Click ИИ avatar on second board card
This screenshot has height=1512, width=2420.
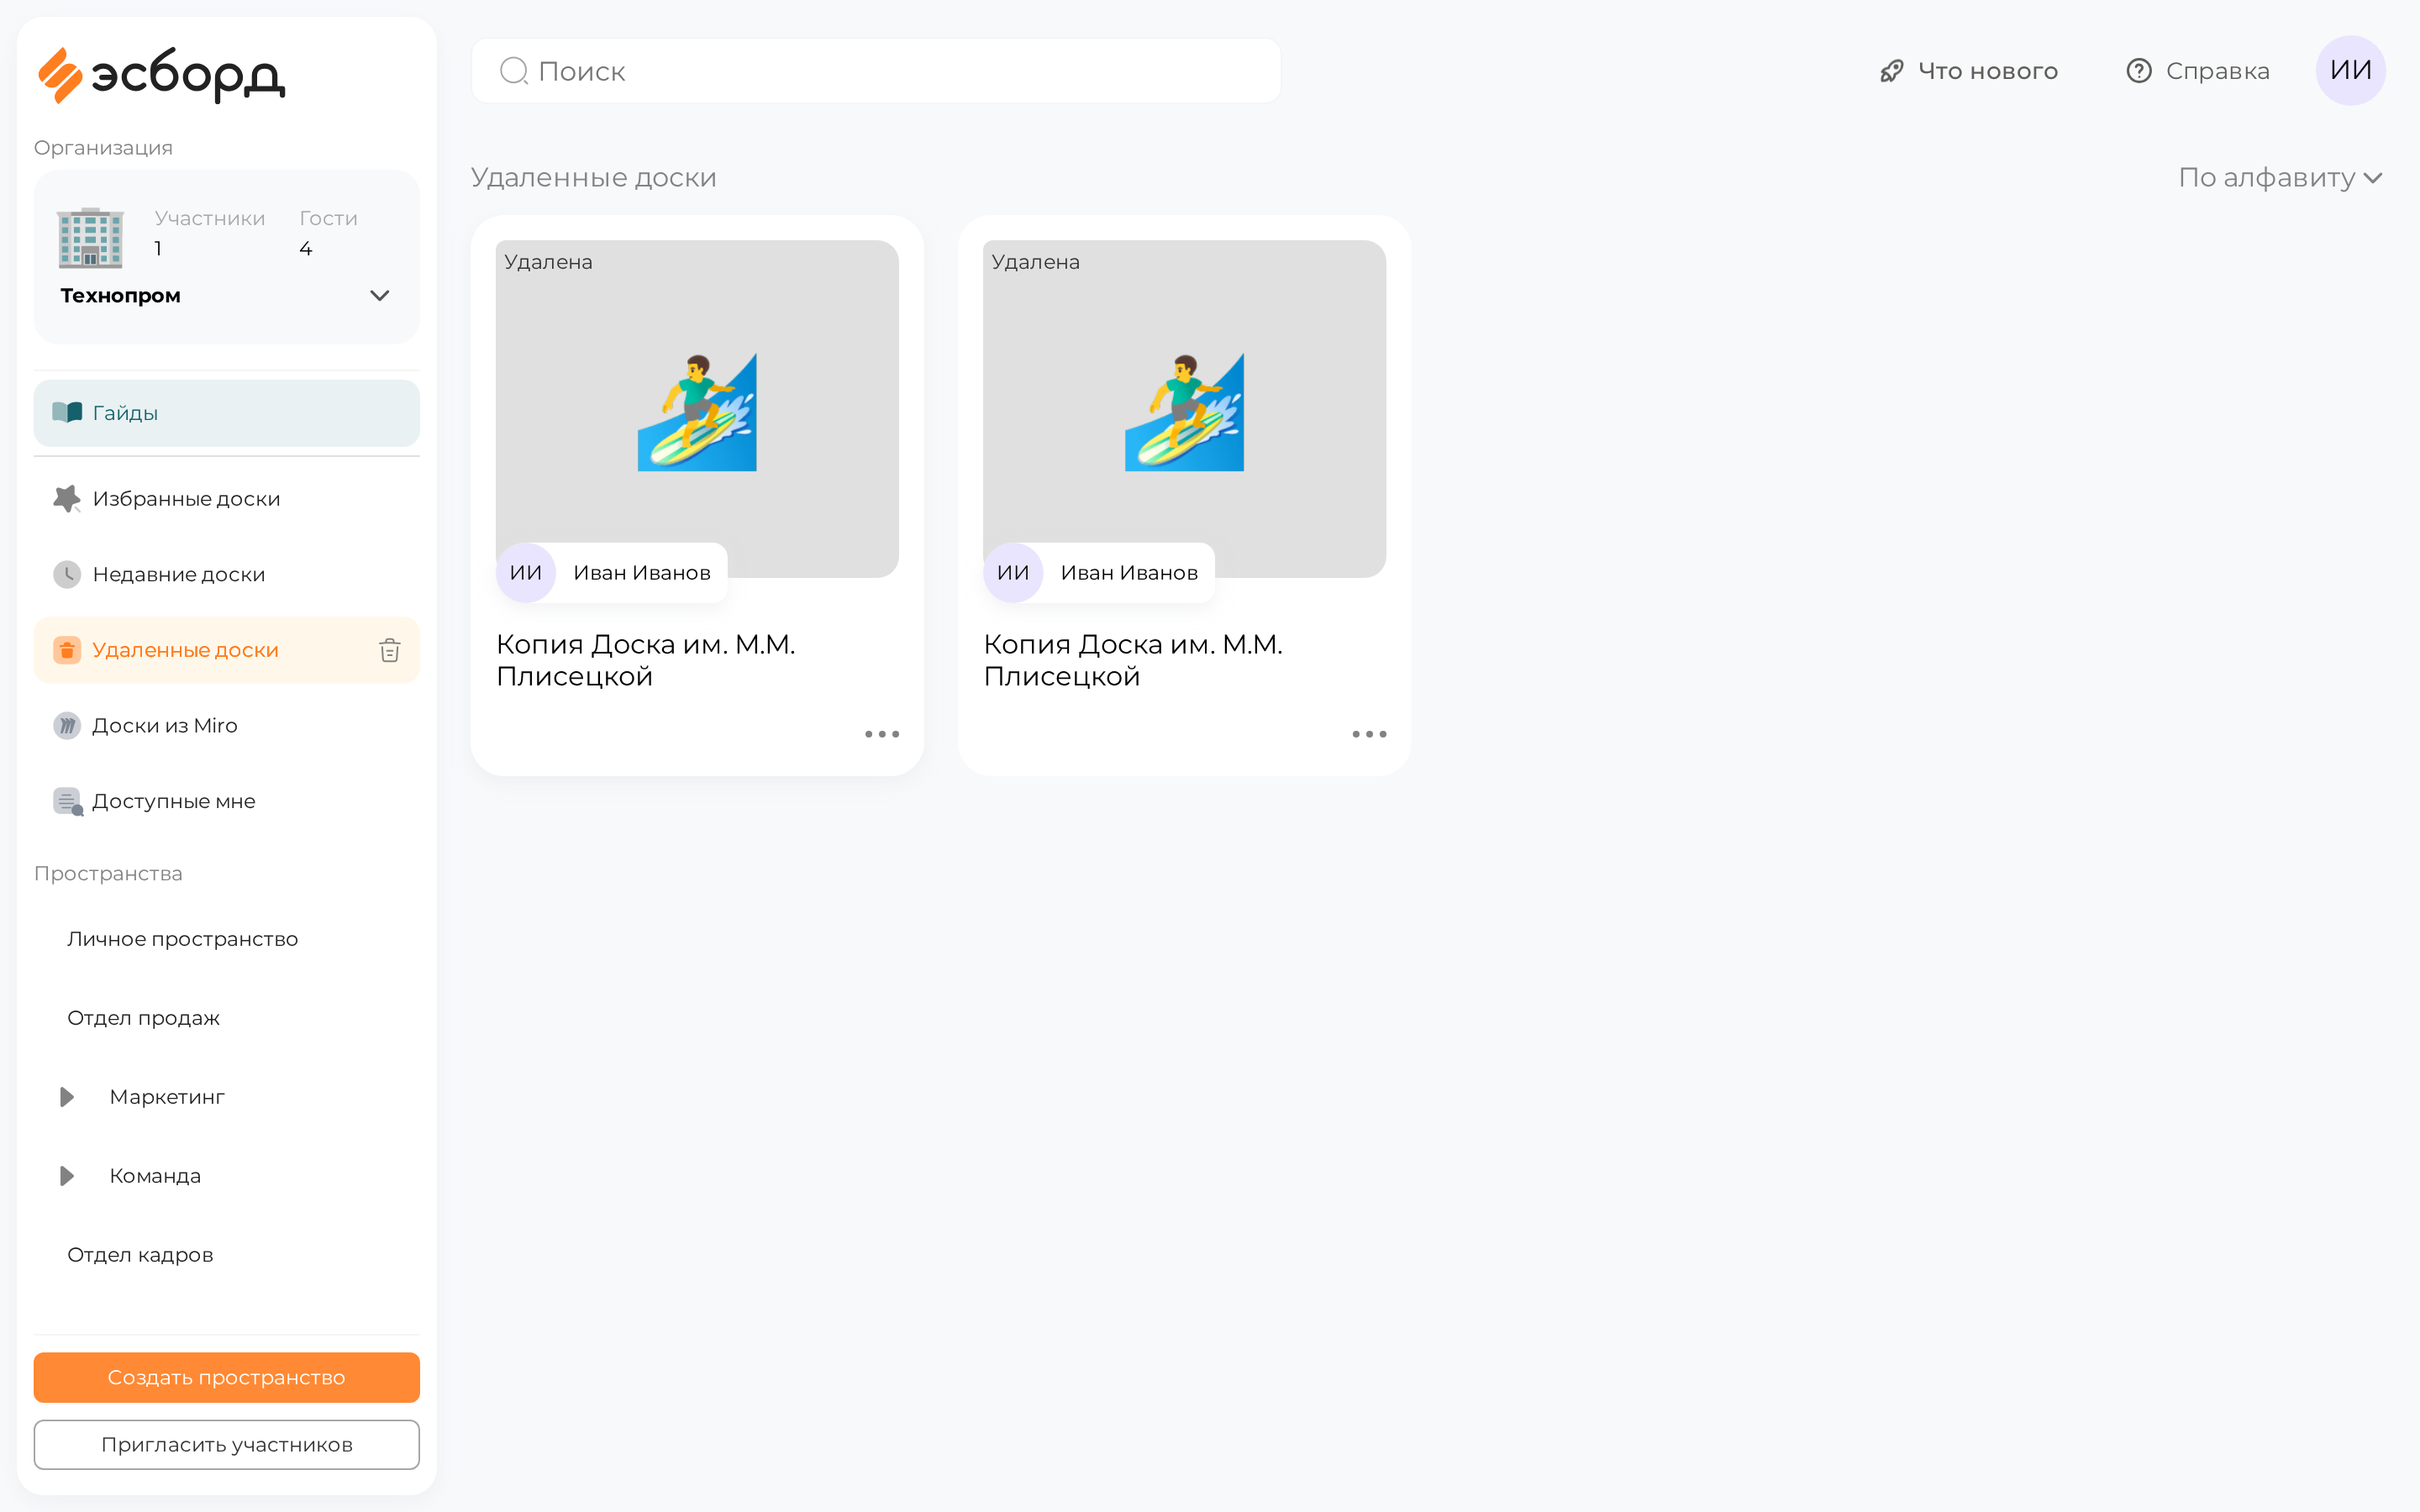click(1013, 572)
